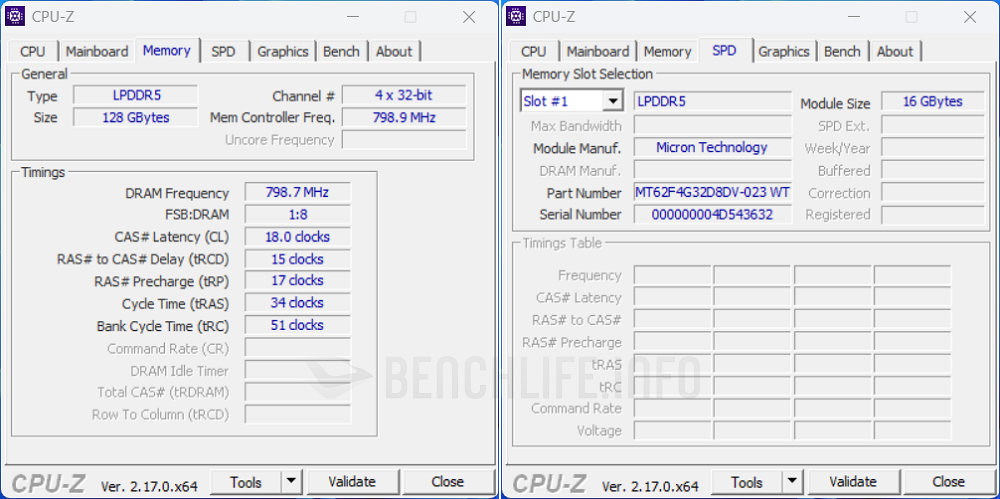Click the CPU-Z app icon in the right window title bar
The width and height of the screenshot is (1000, 499).
click(516, 16)
